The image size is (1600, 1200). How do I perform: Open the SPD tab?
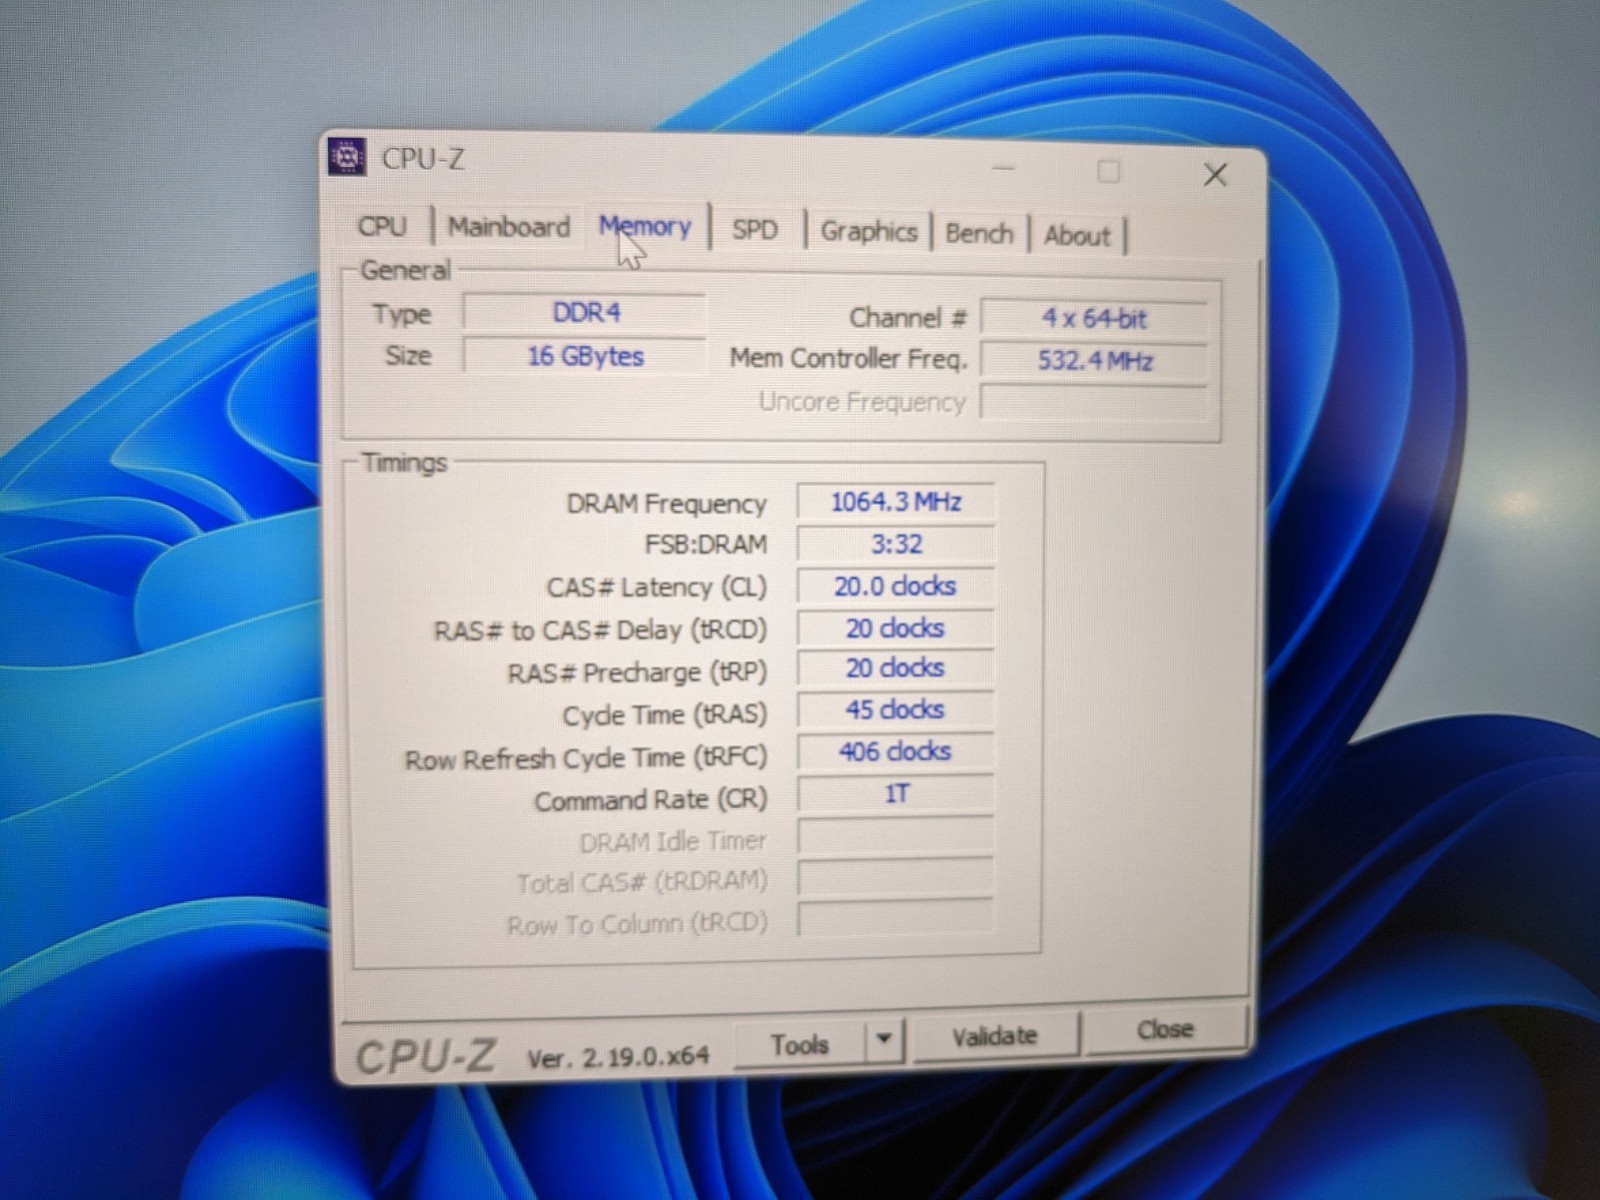755,230
